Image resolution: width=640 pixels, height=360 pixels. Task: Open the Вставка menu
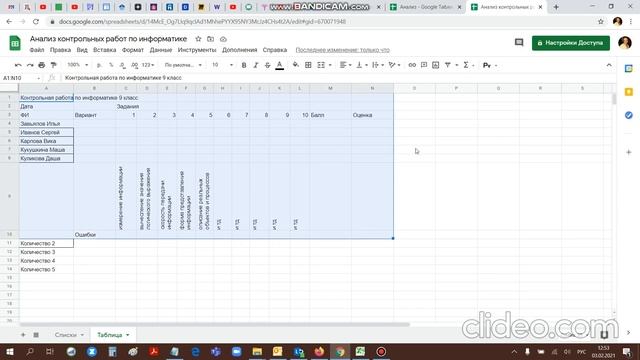coord(104,50)
